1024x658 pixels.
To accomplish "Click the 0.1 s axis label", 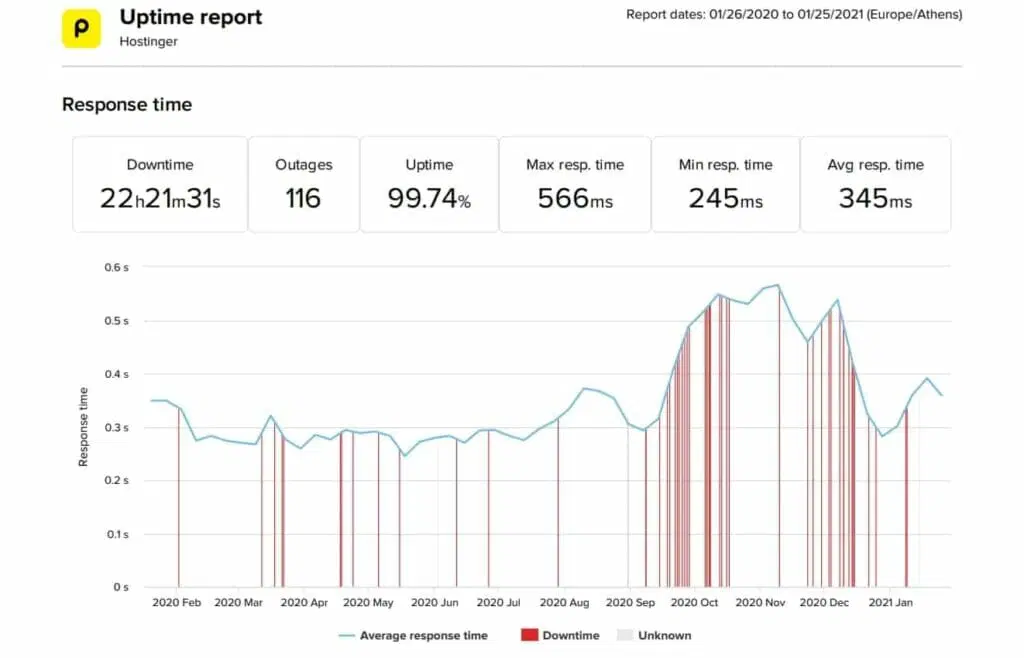I will pos(116,534).
